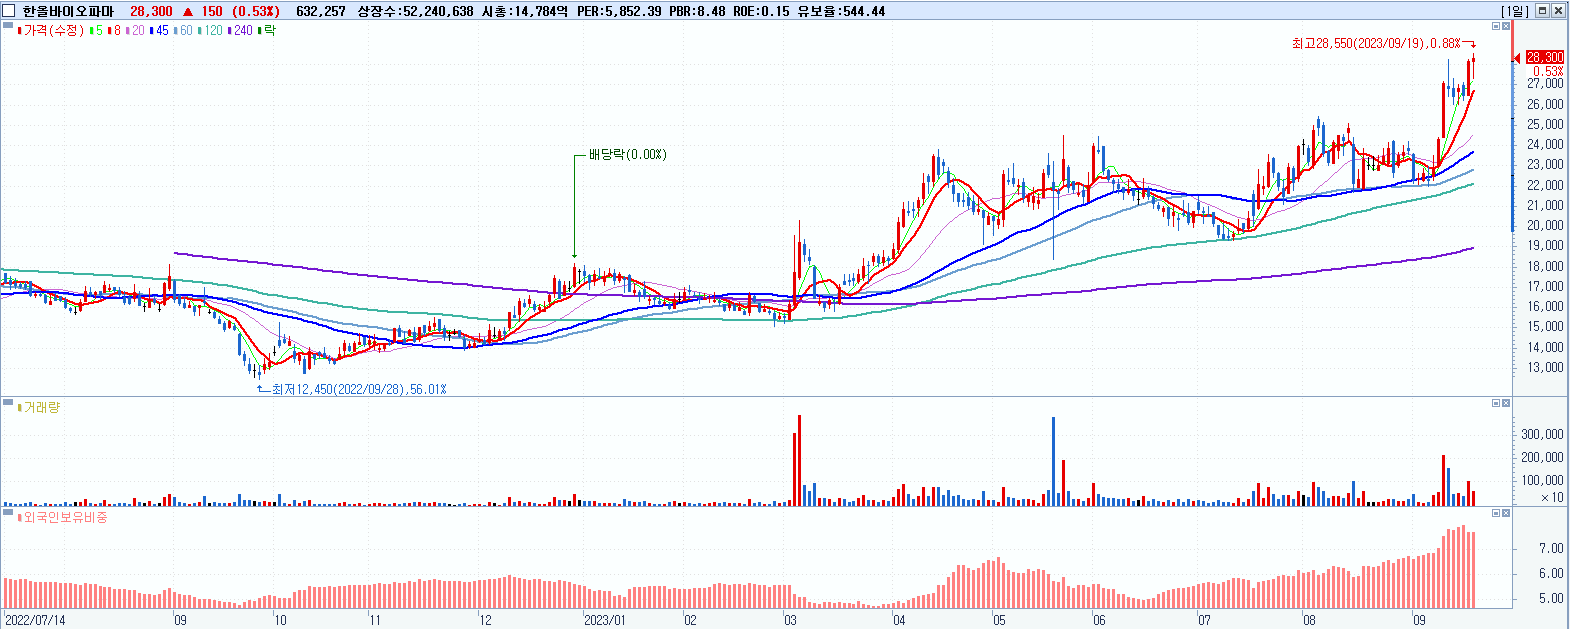Viewport: 1570px width, 629px height.
Task: Click the PBR:8.48 value
Action: tap(698, 11)
